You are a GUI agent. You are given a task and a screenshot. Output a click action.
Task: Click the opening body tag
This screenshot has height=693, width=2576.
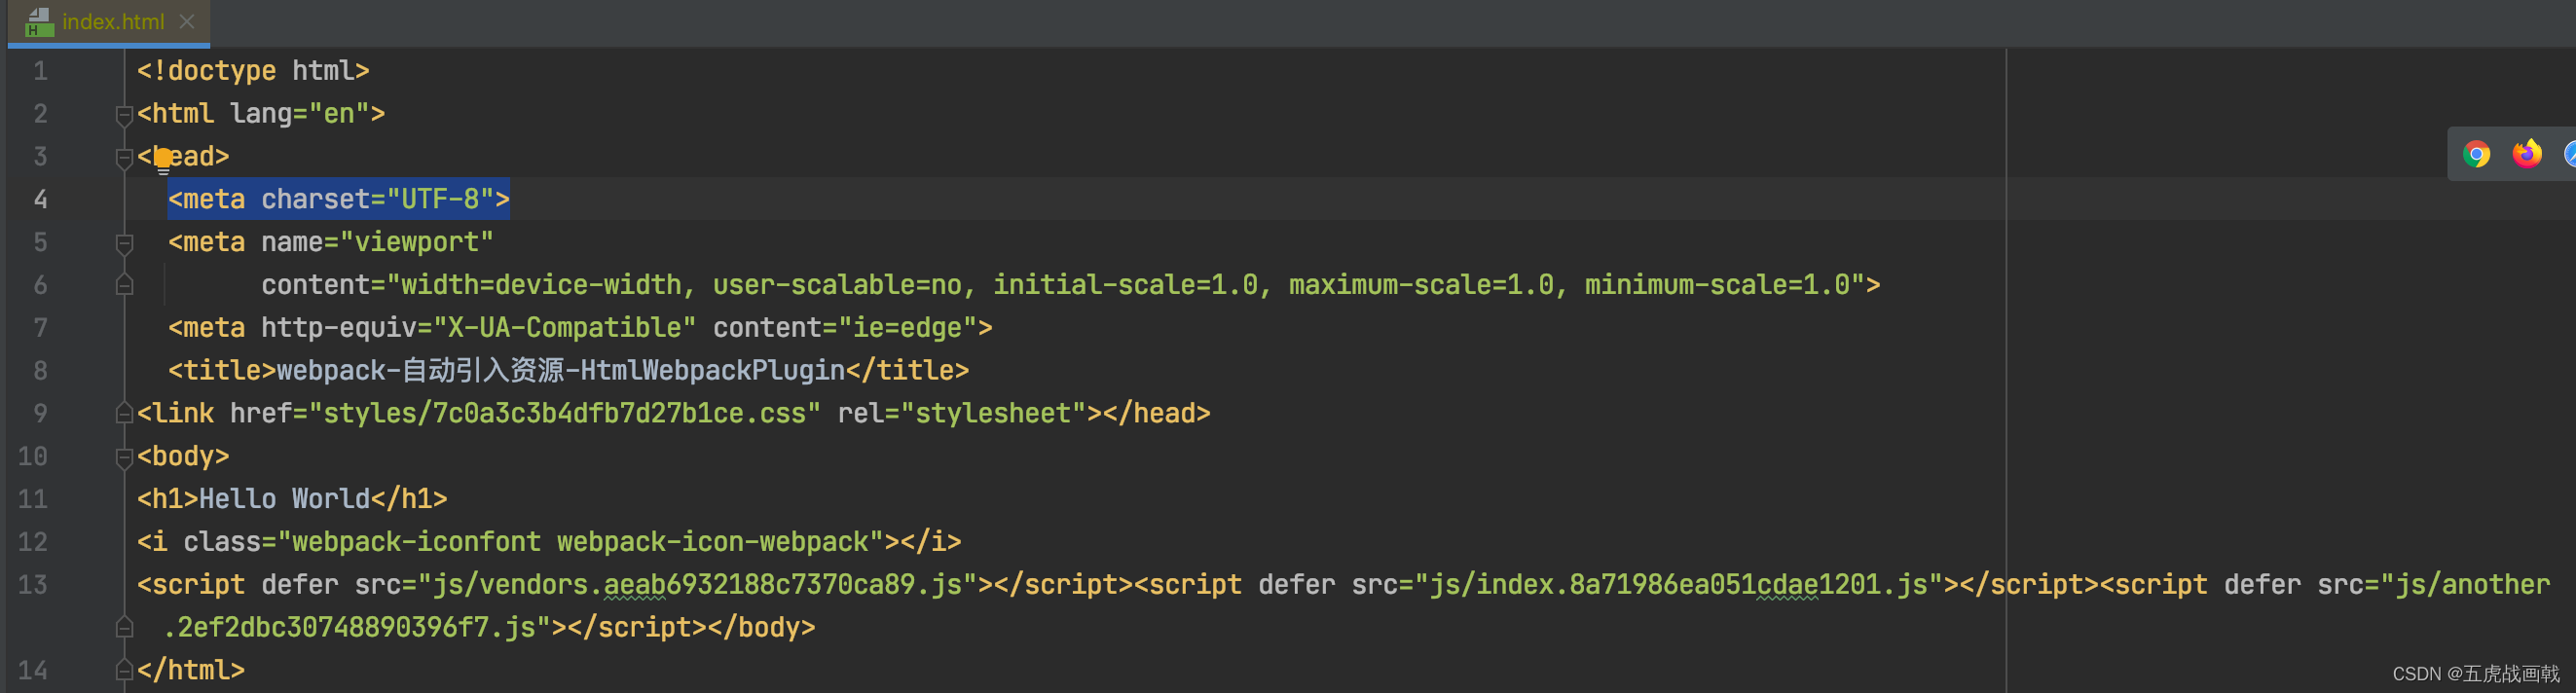(183, 457)
